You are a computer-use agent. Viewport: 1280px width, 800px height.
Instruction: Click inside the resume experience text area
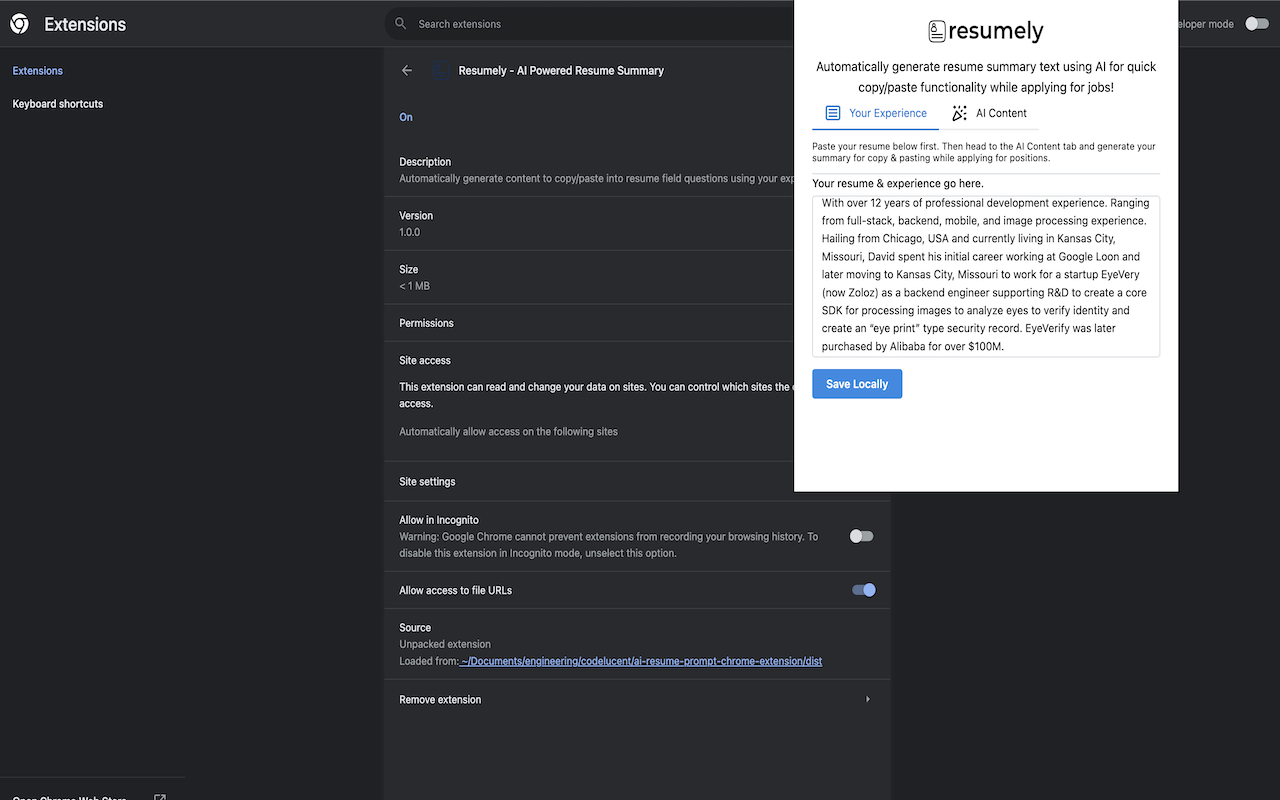point(985,275)
